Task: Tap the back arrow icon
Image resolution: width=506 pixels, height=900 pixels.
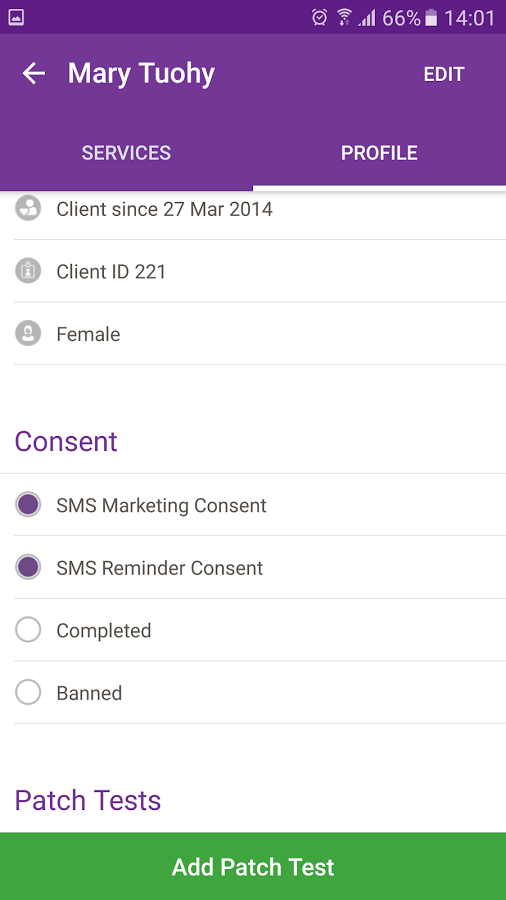Action: pos(34,73)
